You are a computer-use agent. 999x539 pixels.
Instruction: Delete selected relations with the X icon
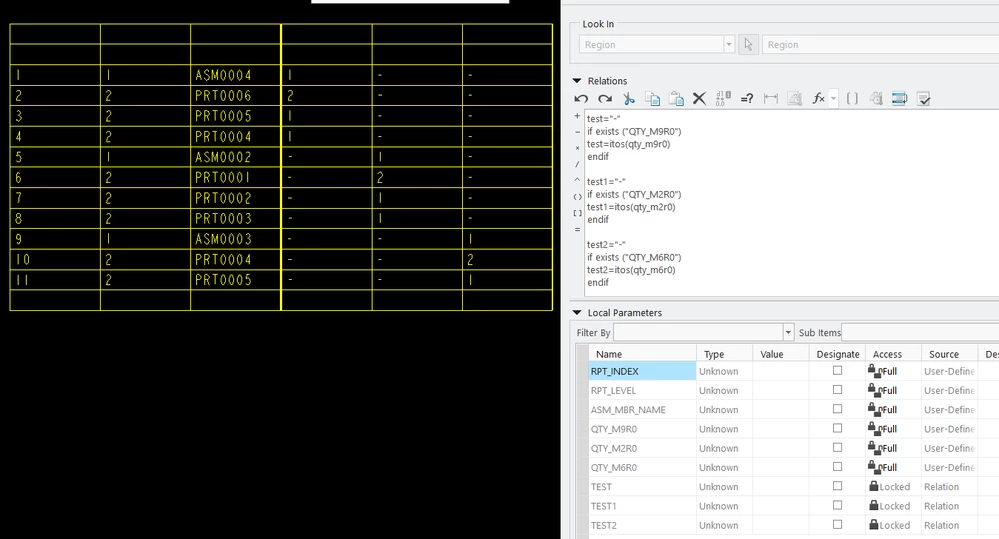click(x=699, y=98)
